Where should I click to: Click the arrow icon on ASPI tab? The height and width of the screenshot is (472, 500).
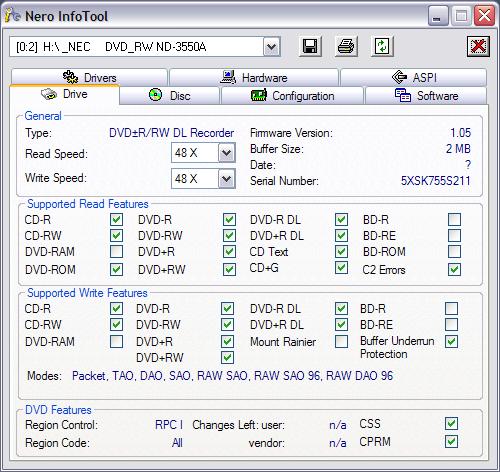click(x=399, y=77)
